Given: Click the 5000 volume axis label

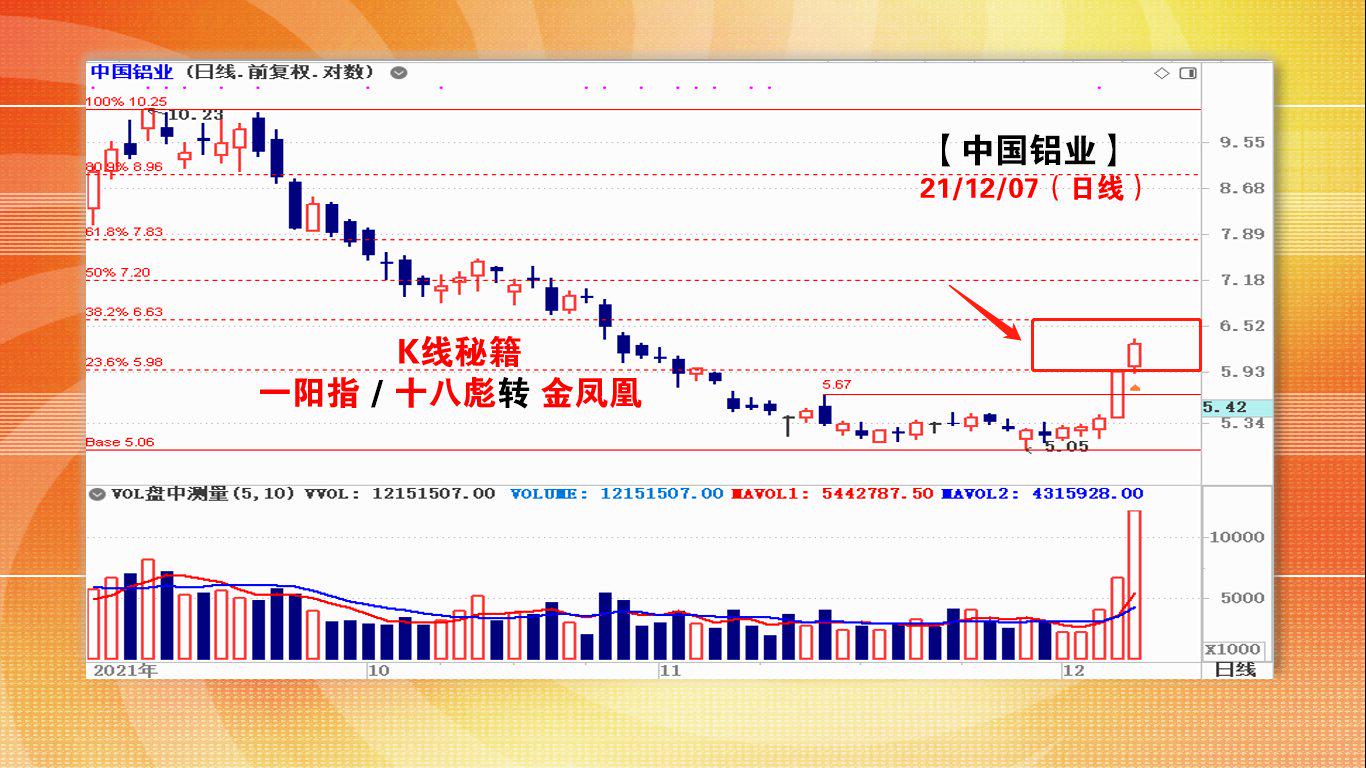Looking at the screenshot, I should click(1241, 599).
